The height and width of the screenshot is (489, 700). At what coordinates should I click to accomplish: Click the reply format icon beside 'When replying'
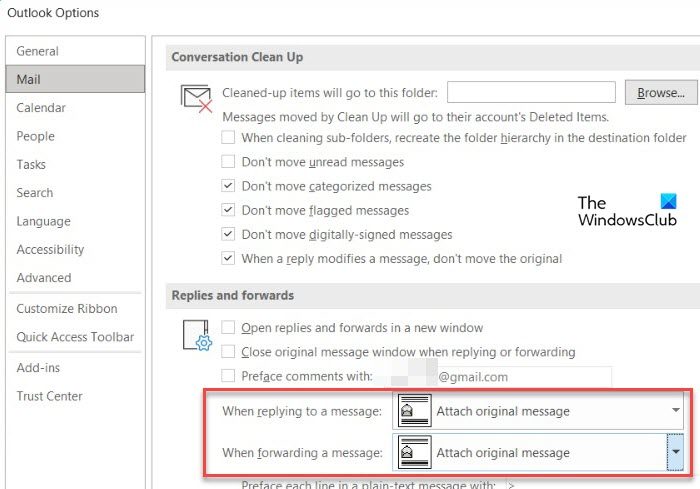pyautogui.click(x=414, y=410)
